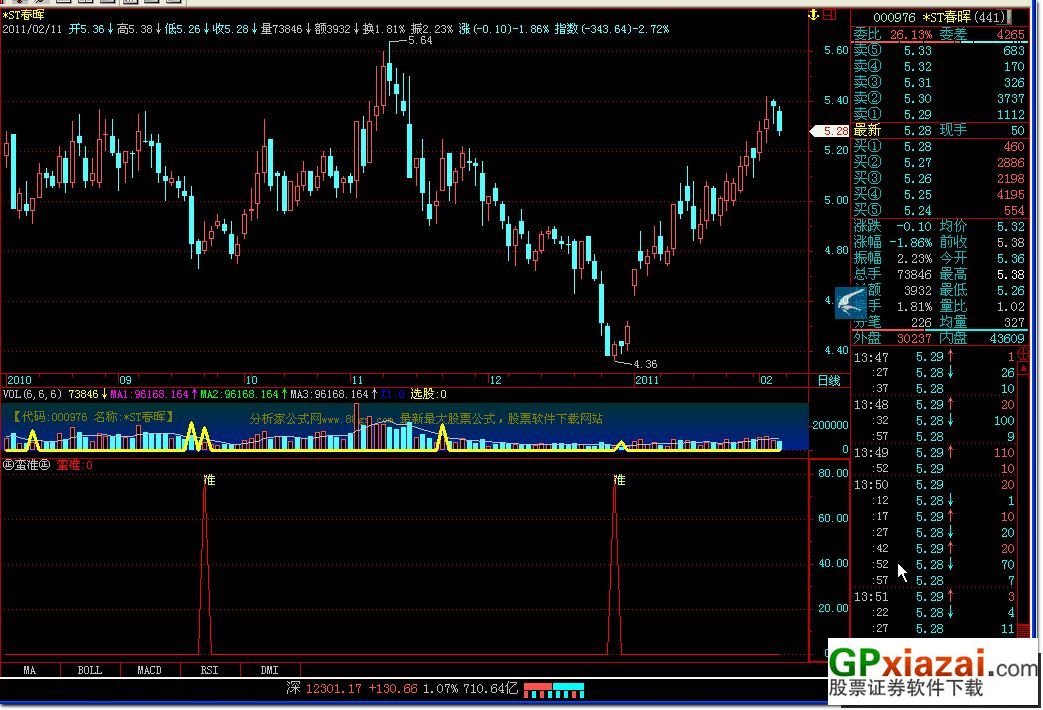
Task: Switch to the MA indicator tab
Action: [29, 670]
